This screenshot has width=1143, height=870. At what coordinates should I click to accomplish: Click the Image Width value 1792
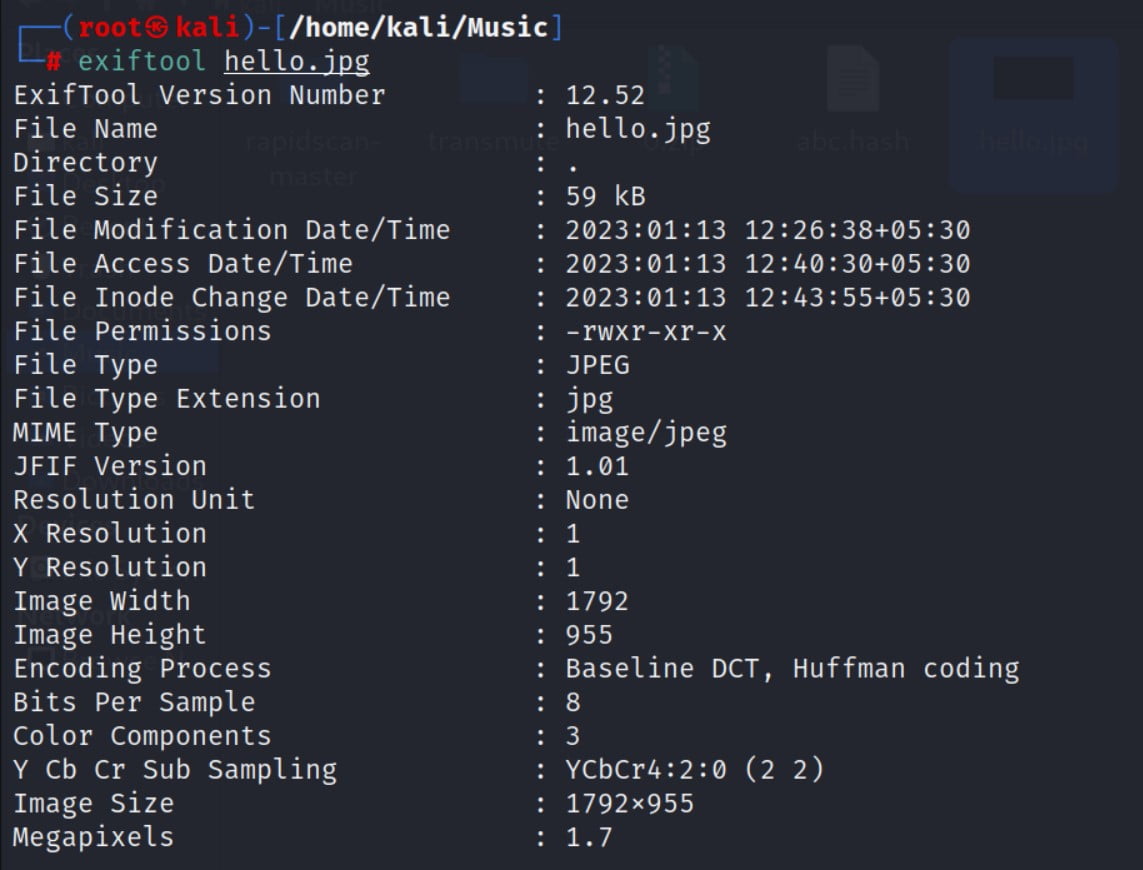tap(597, 602)
